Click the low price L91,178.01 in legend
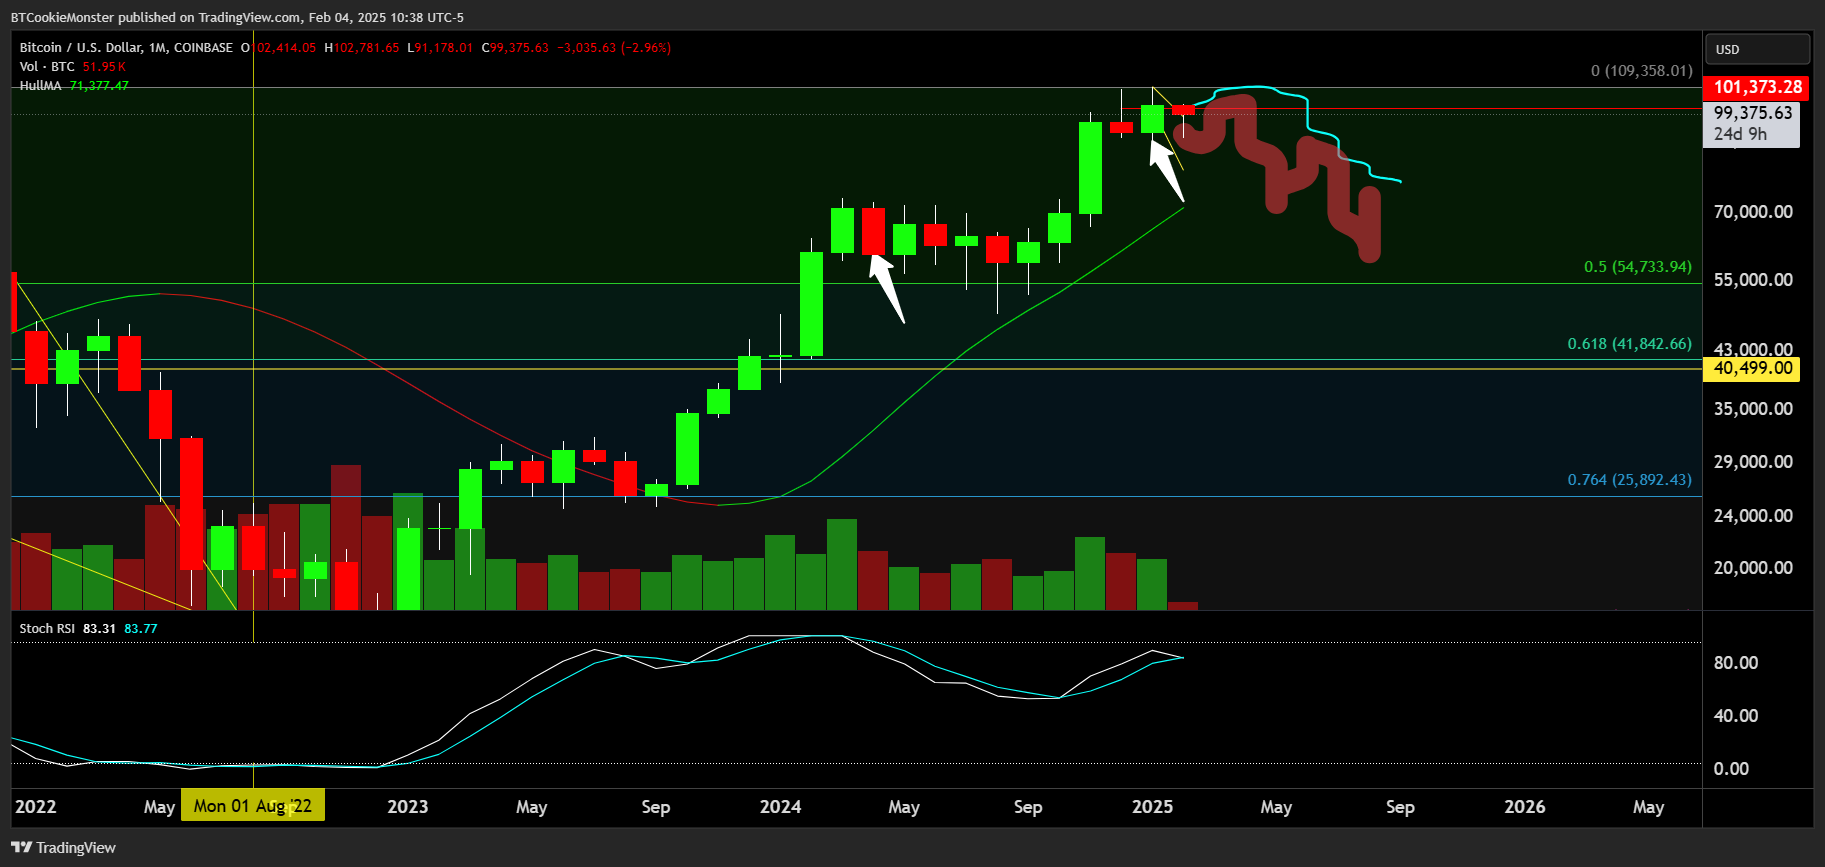The width and height of the screenshot is (1825, 867). pos(440,47)
